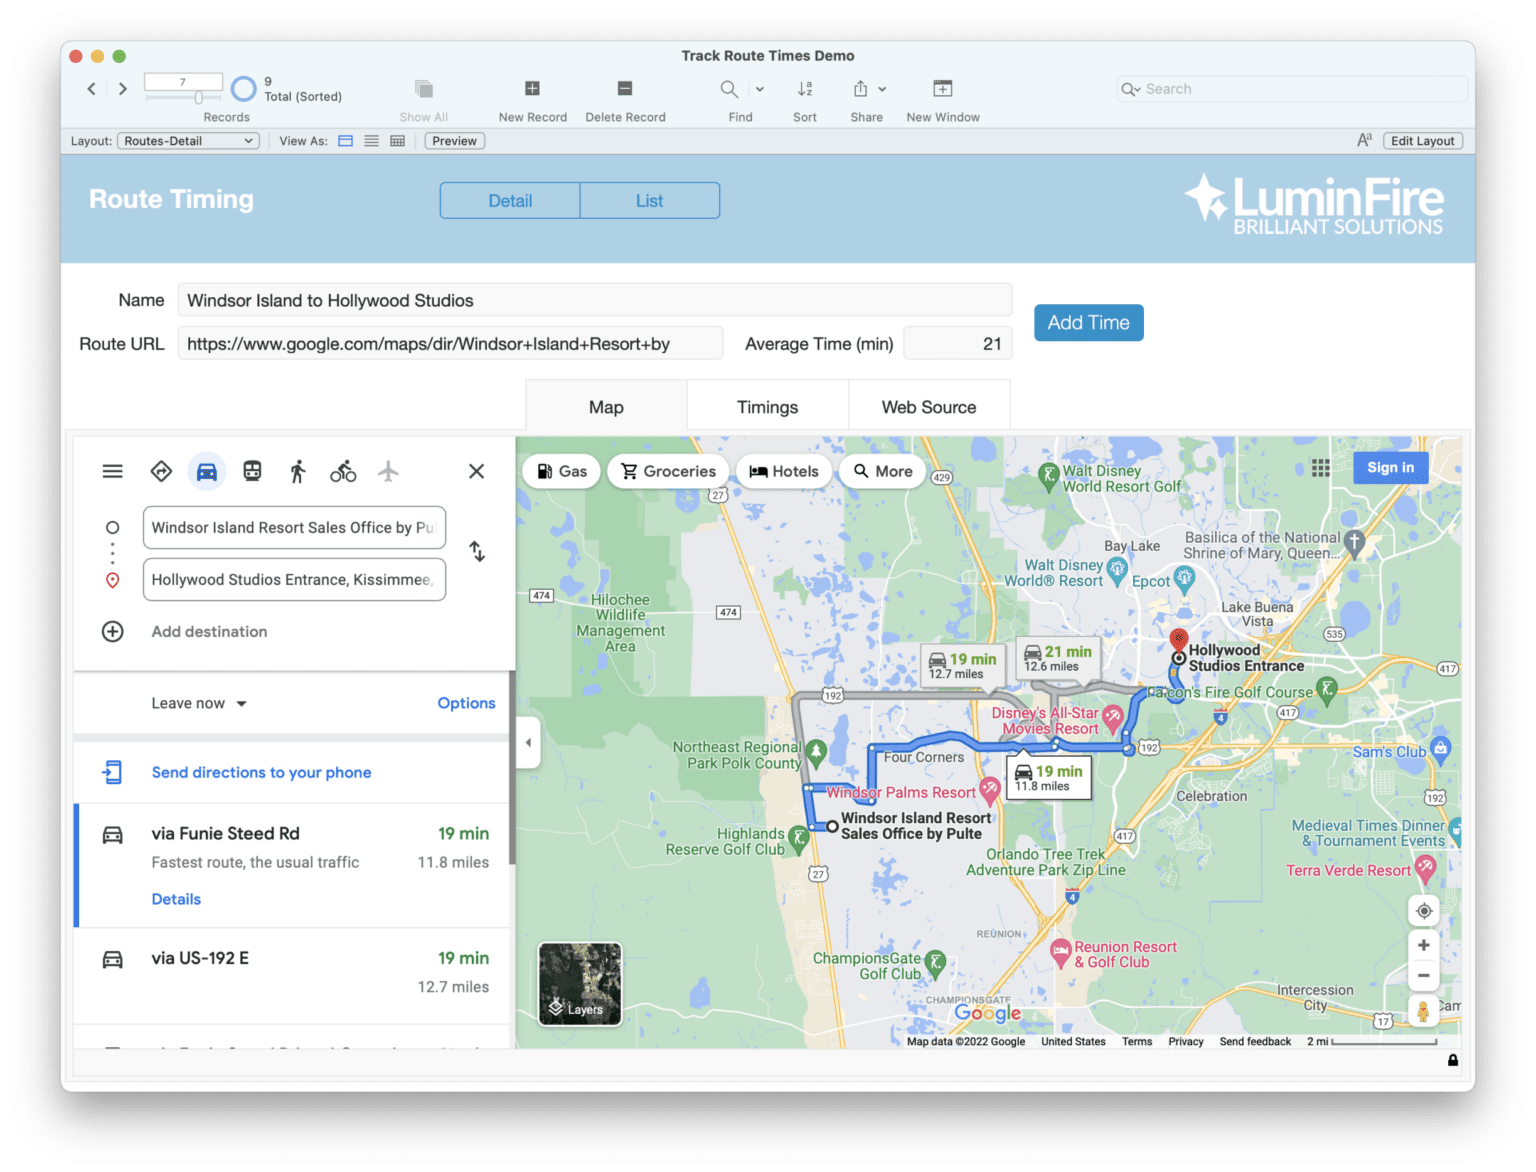
Task: Choose the flight travel mode
Action: click(x=388, y=470)
